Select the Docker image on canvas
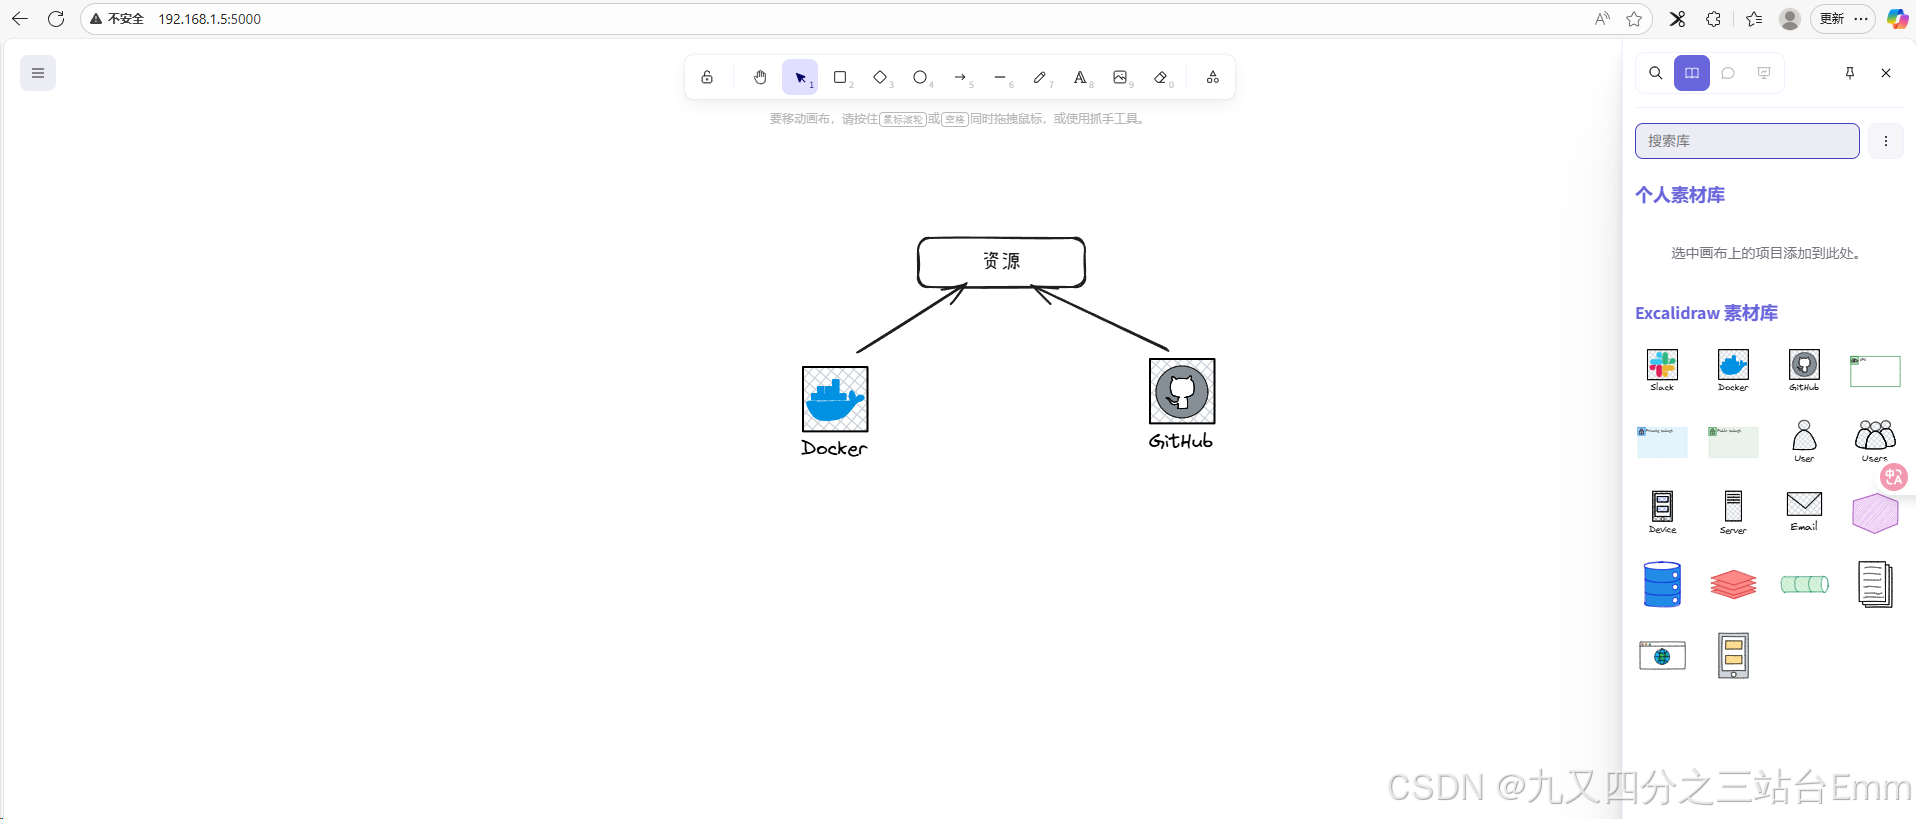Viewport: 1916px width, 819px height. pyautogui.click(x=835, y=399)
